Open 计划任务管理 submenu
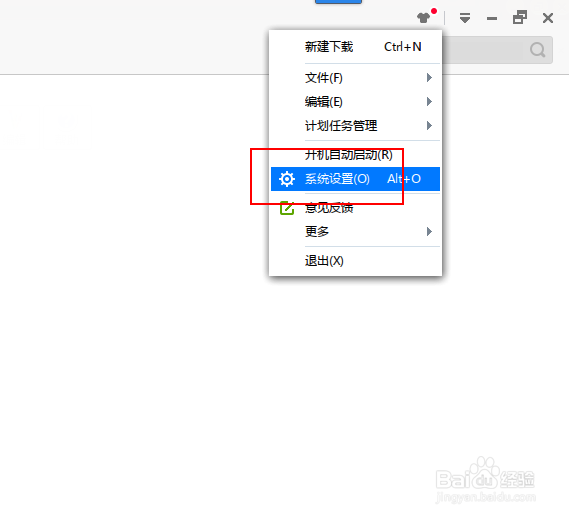The height and width of the screenshot is (517, 569). coord(355,126)
